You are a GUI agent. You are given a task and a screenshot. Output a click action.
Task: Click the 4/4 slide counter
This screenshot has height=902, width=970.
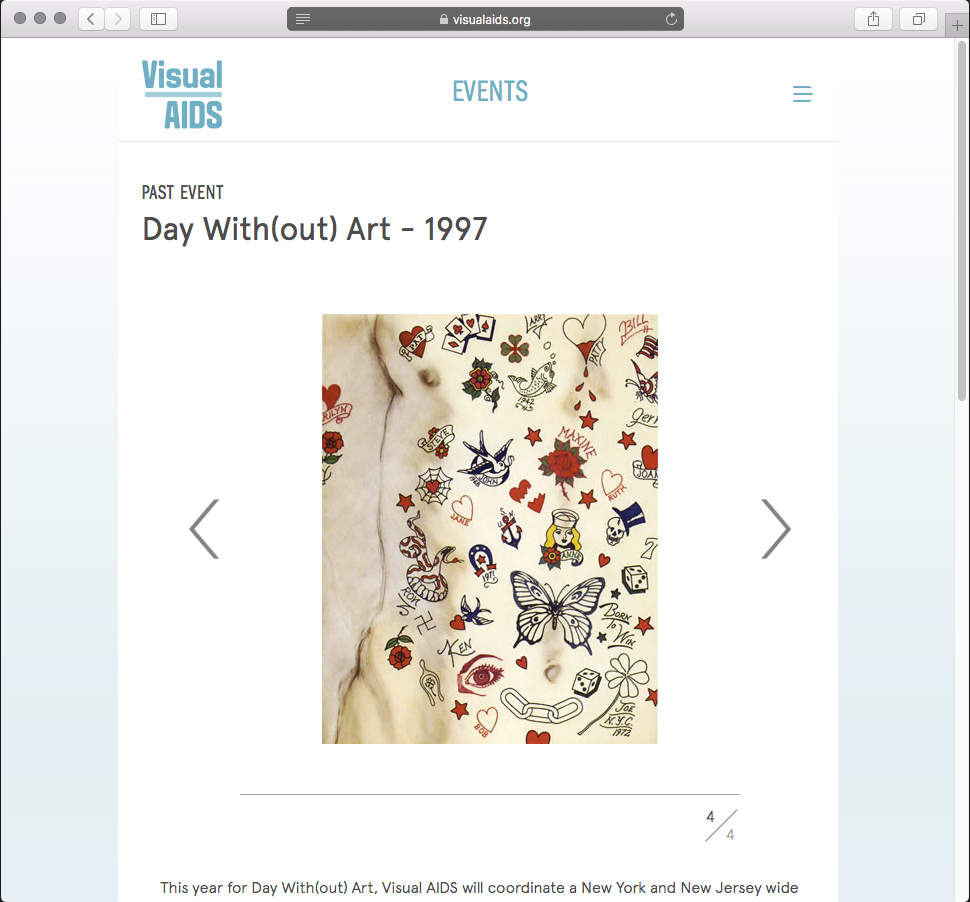tap(721, 825)
